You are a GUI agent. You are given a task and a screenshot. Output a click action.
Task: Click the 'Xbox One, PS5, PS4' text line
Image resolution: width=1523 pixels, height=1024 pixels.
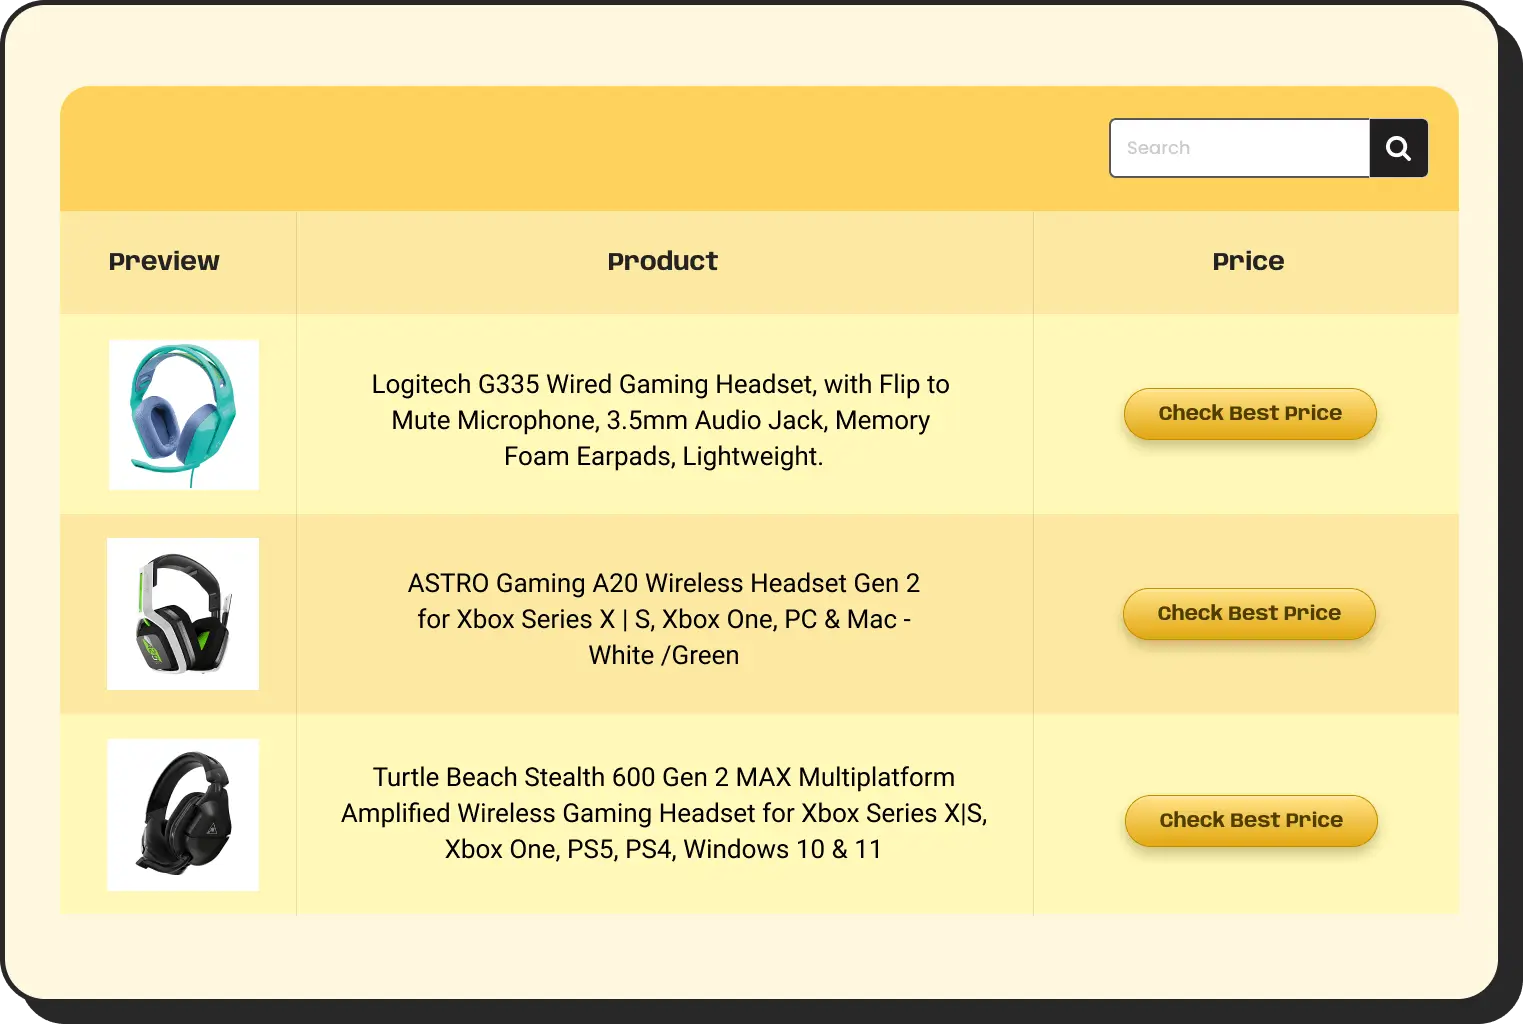(663, 850)
